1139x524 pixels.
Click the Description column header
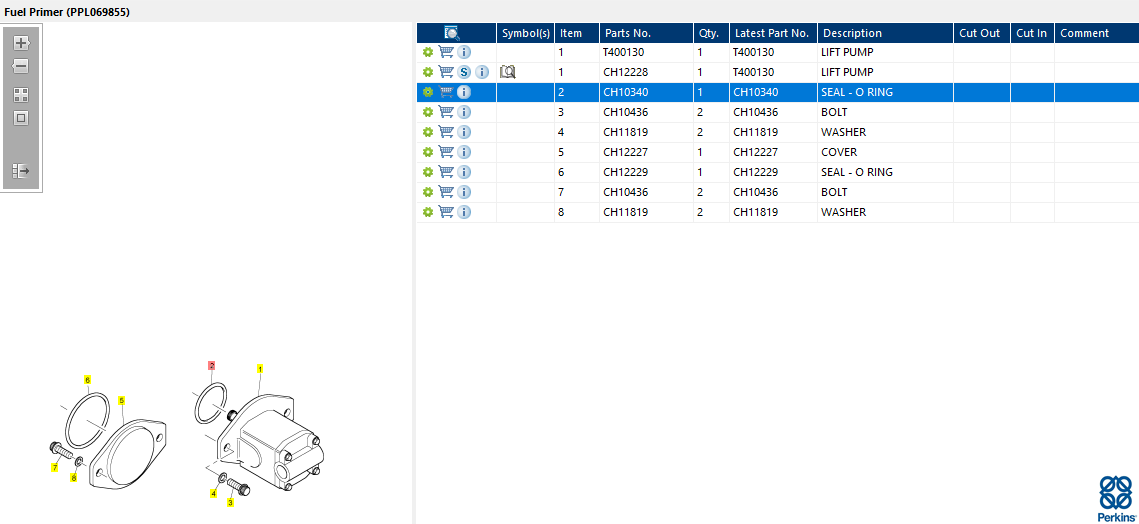[x=852, y=33]
